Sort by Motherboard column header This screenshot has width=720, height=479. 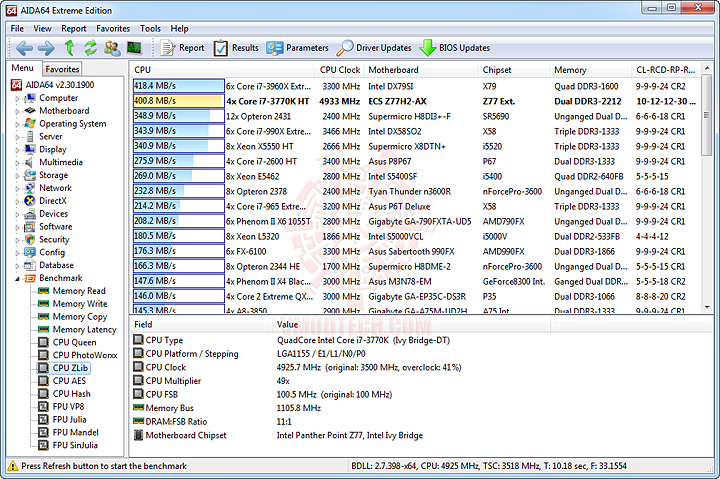(x=420, y=70)
